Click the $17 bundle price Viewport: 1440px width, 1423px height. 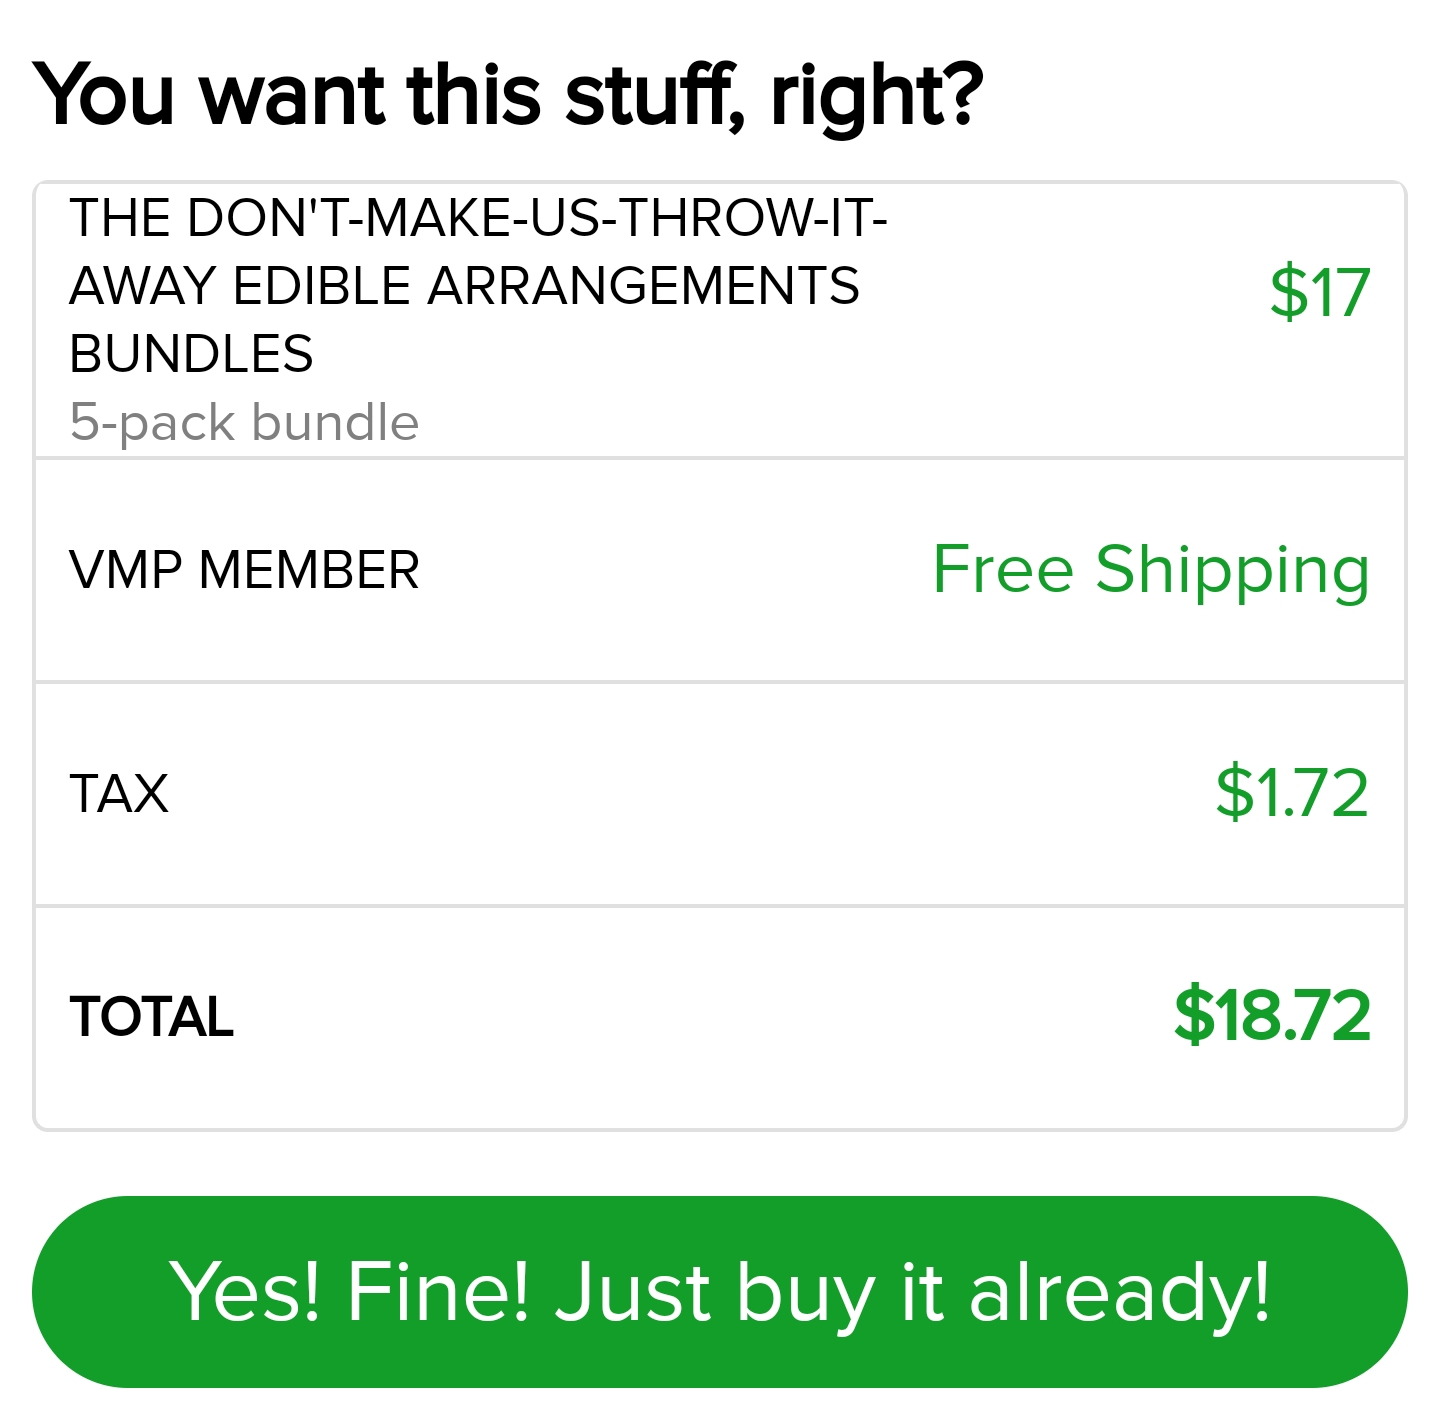(x=1319, y=293)
